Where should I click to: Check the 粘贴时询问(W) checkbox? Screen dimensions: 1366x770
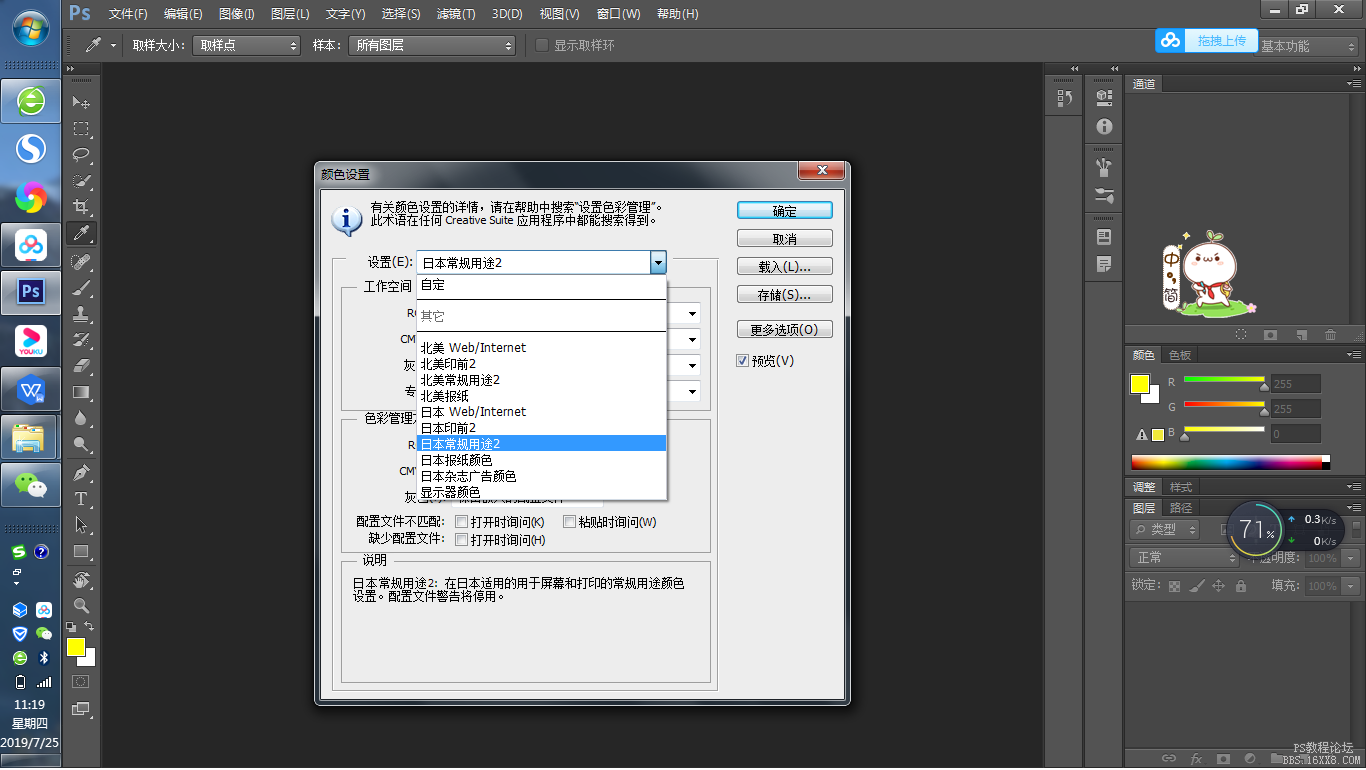569,522
